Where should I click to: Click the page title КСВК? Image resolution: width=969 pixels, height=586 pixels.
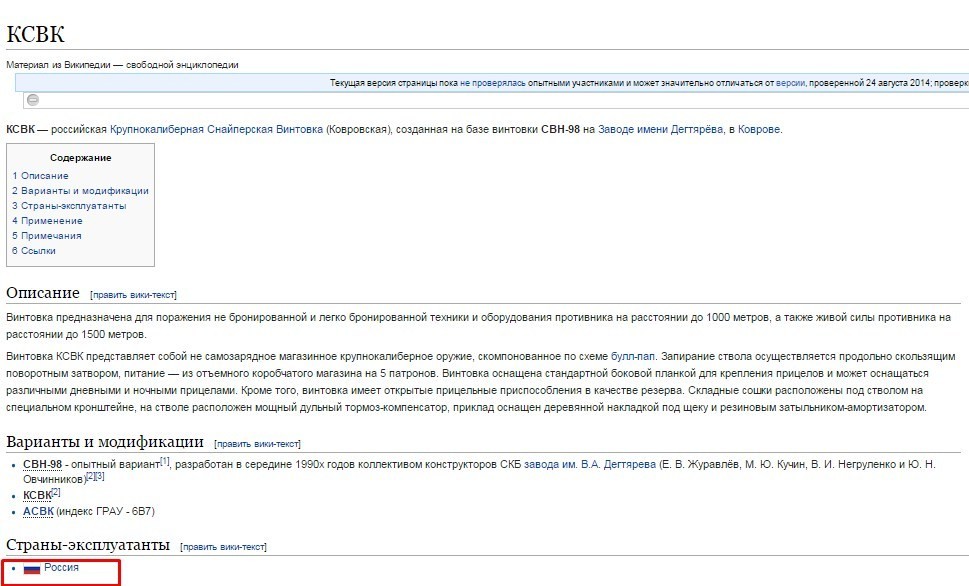click(x=35, y=34)
